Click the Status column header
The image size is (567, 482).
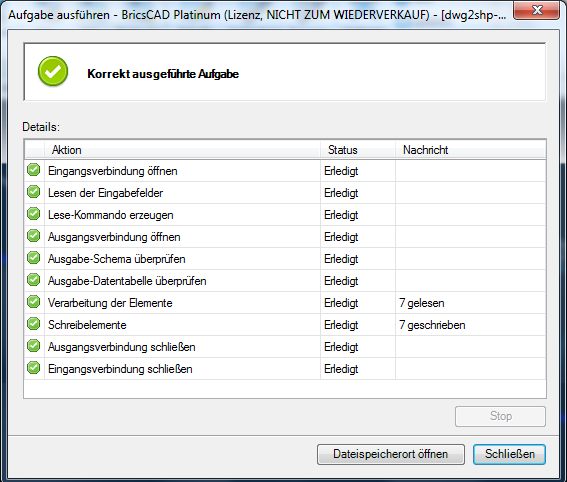coord(358,150)
